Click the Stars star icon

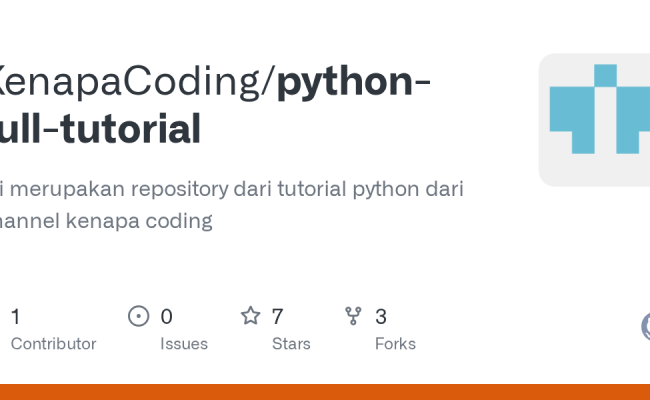tap(251, 315)
